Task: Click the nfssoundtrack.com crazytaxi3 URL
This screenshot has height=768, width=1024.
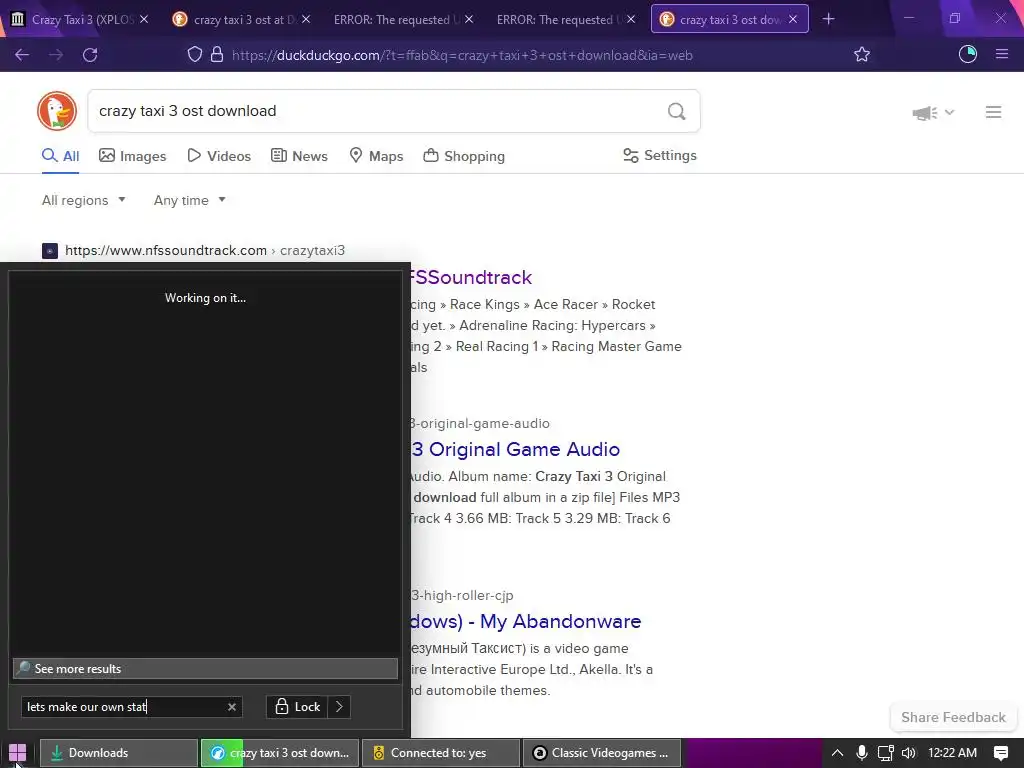Action: click(x=204, y=251)
